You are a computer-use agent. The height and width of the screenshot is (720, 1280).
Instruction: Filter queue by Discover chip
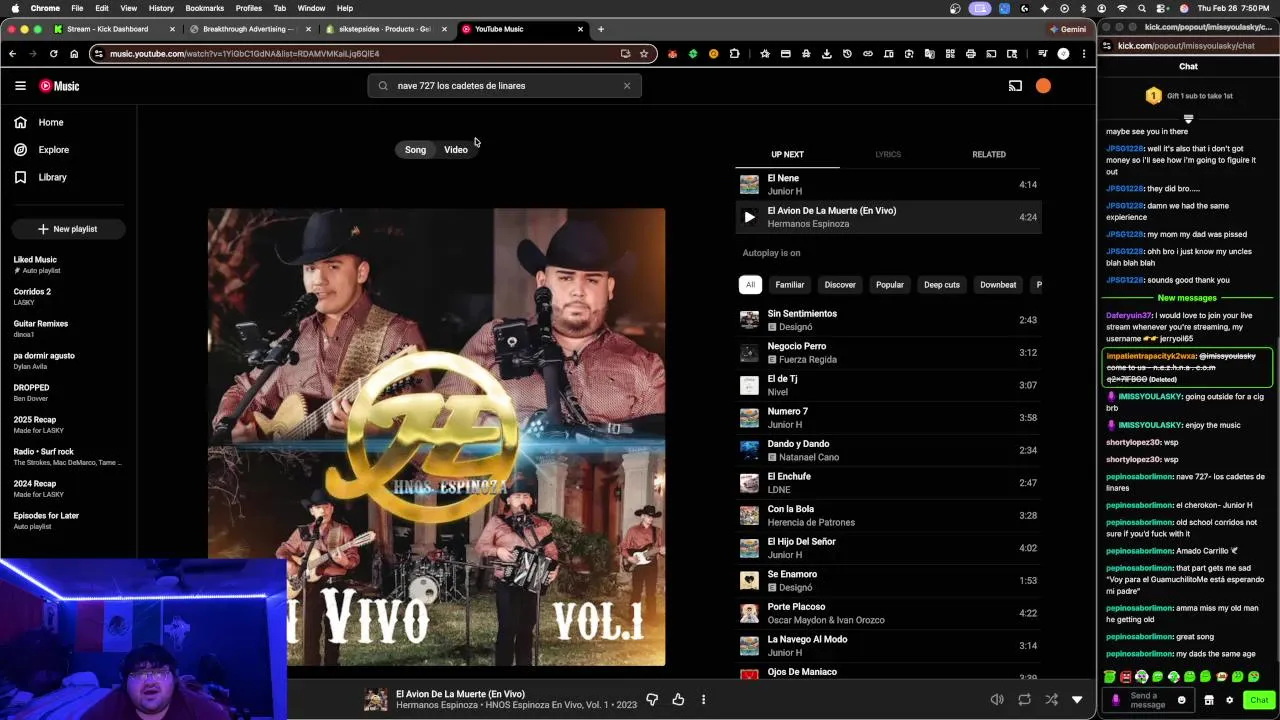[840, 285]
